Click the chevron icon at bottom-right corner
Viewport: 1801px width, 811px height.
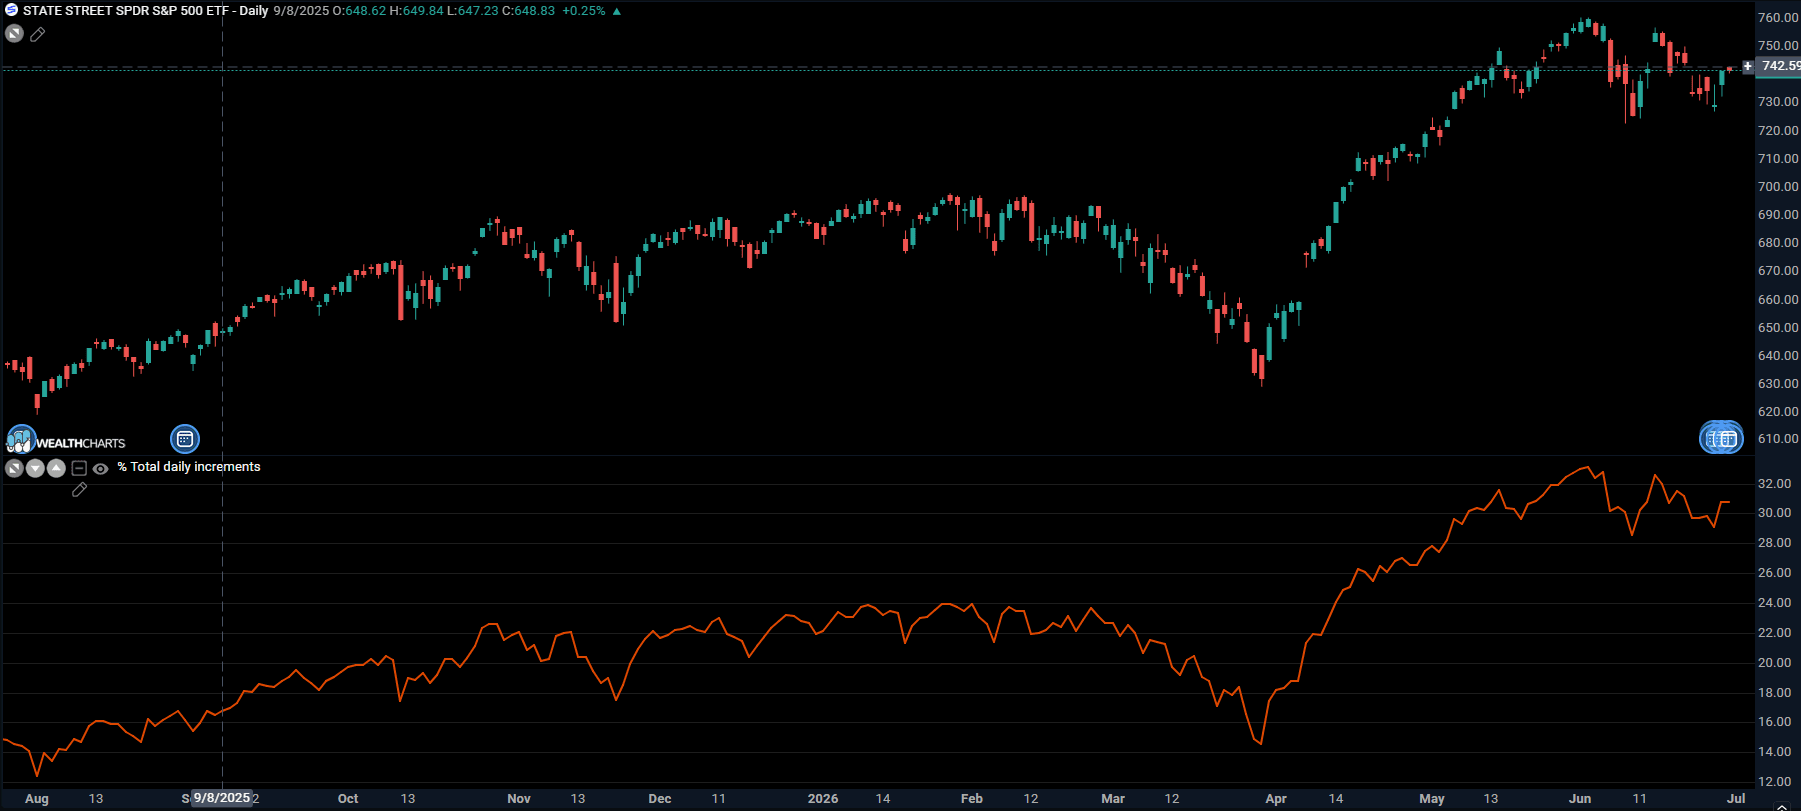[1781, 806]
